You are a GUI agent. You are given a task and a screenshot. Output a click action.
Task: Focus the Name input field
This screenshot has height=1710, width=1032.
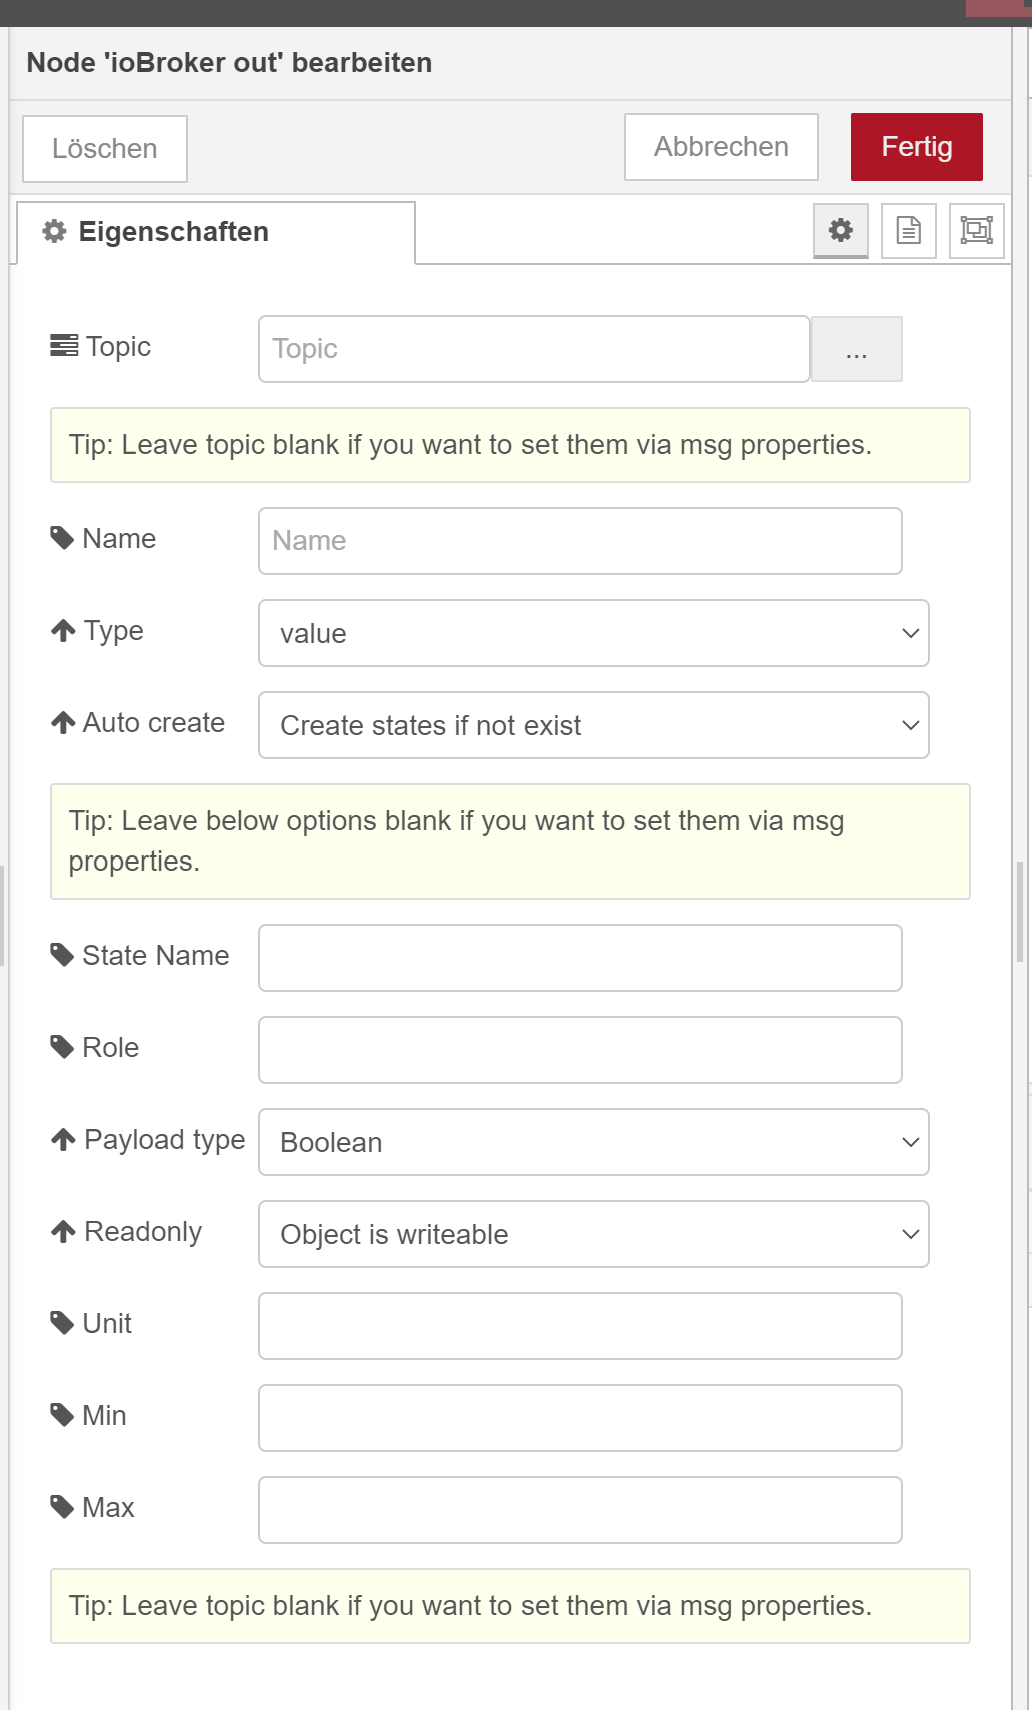[x=580, y=541]
